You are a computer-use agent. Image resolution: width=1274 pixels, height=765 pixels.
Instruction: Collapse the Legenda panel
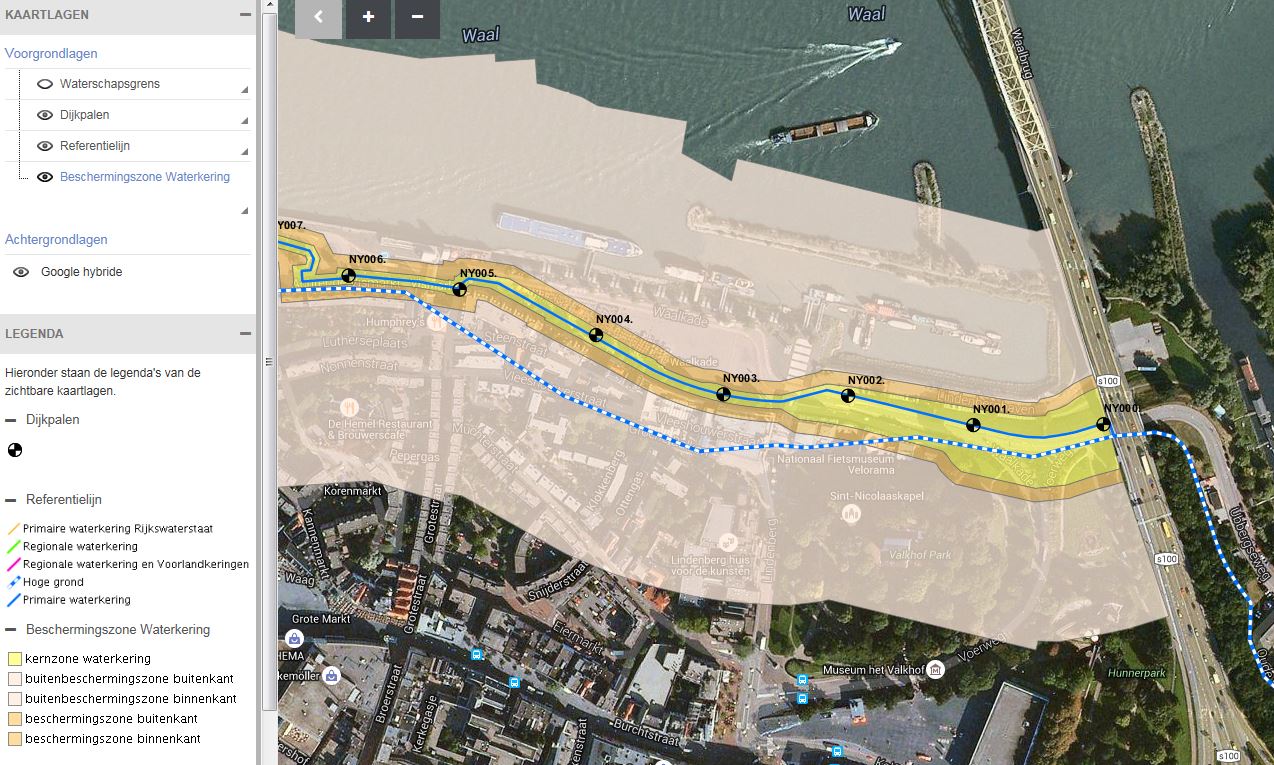pyautogui.click(x=245, y=334)
